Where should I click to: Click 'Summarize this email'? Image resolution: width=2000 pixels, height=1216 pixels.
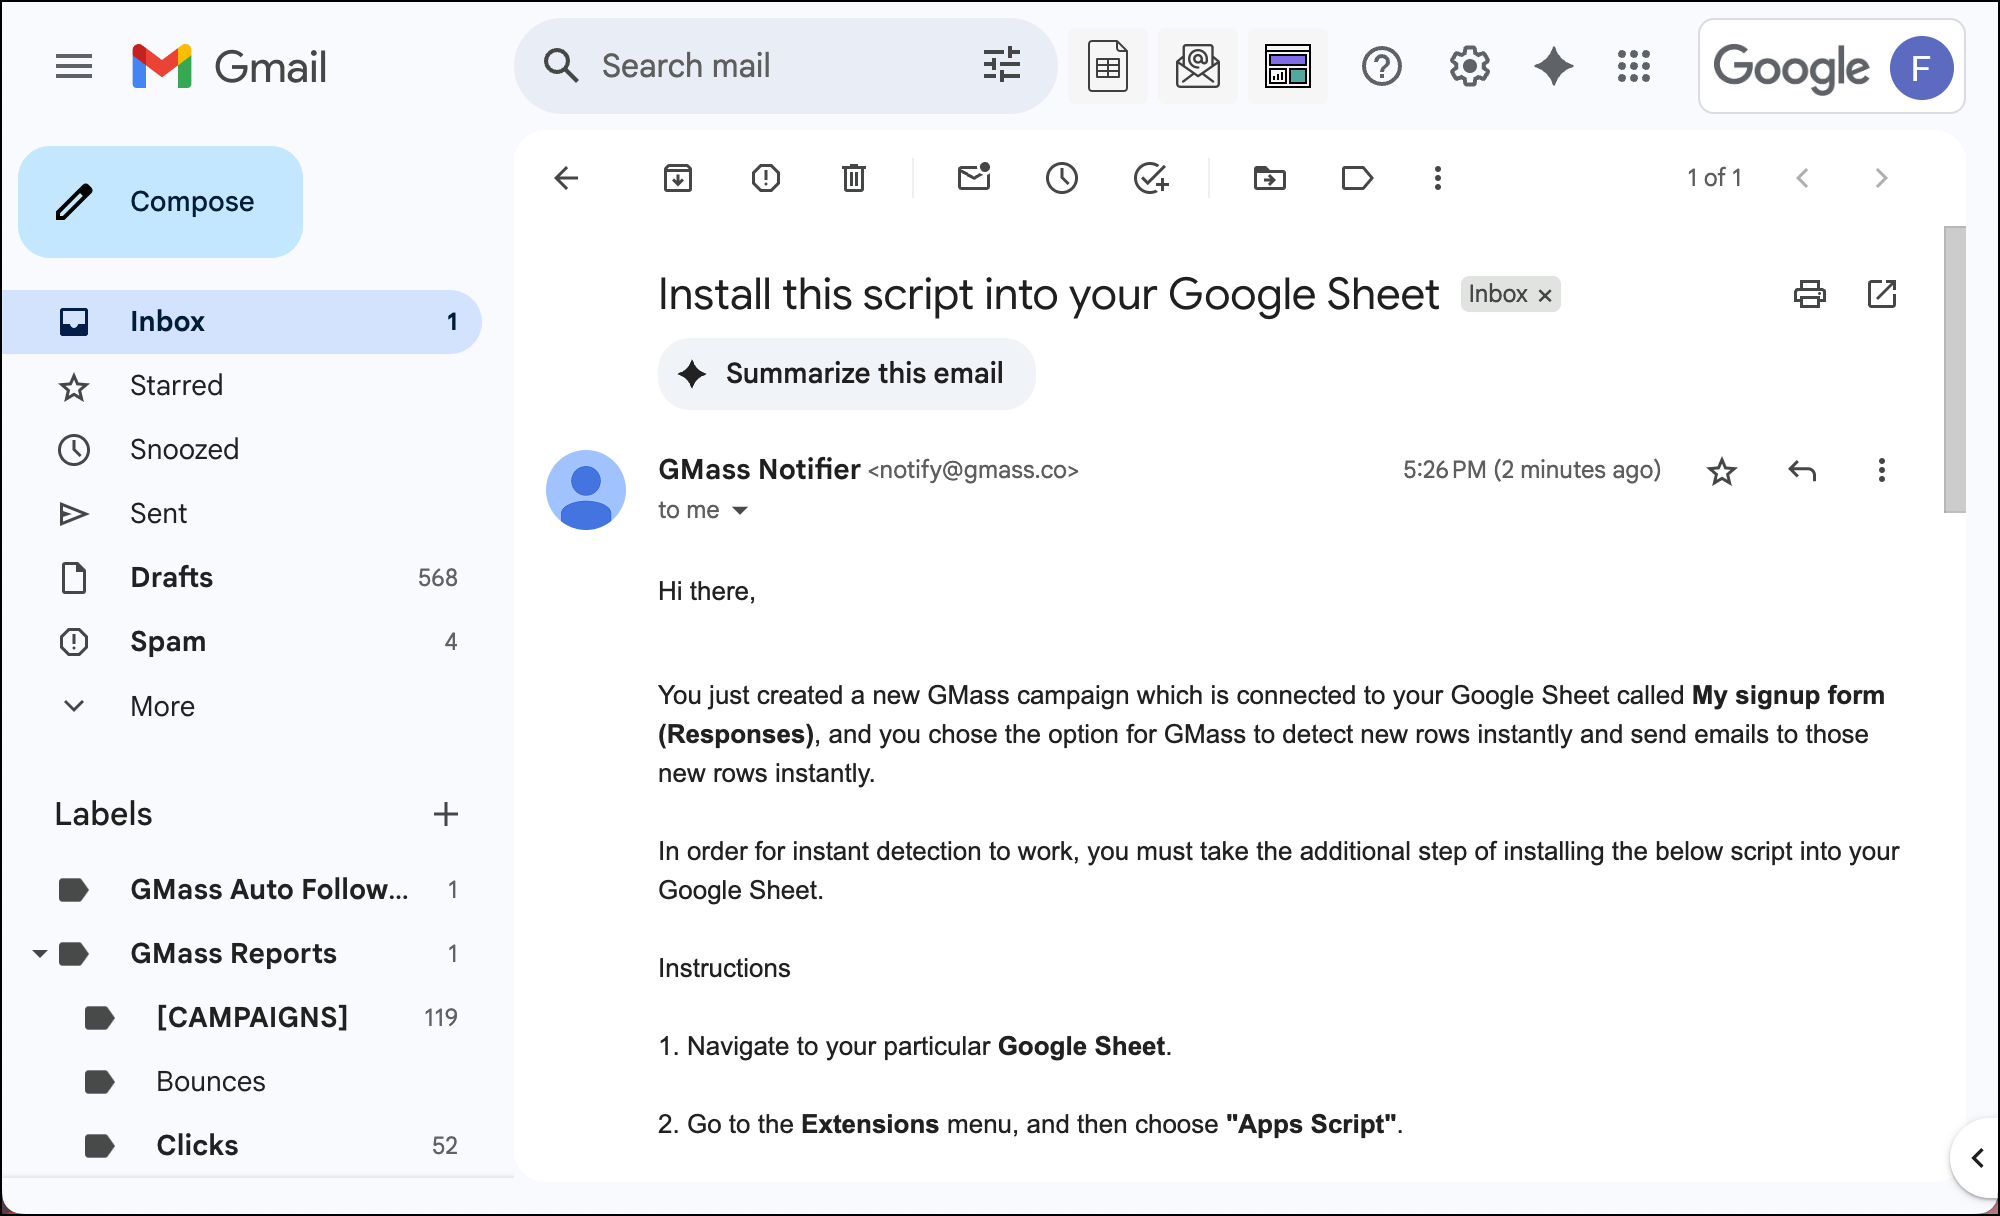click(846, 373)
